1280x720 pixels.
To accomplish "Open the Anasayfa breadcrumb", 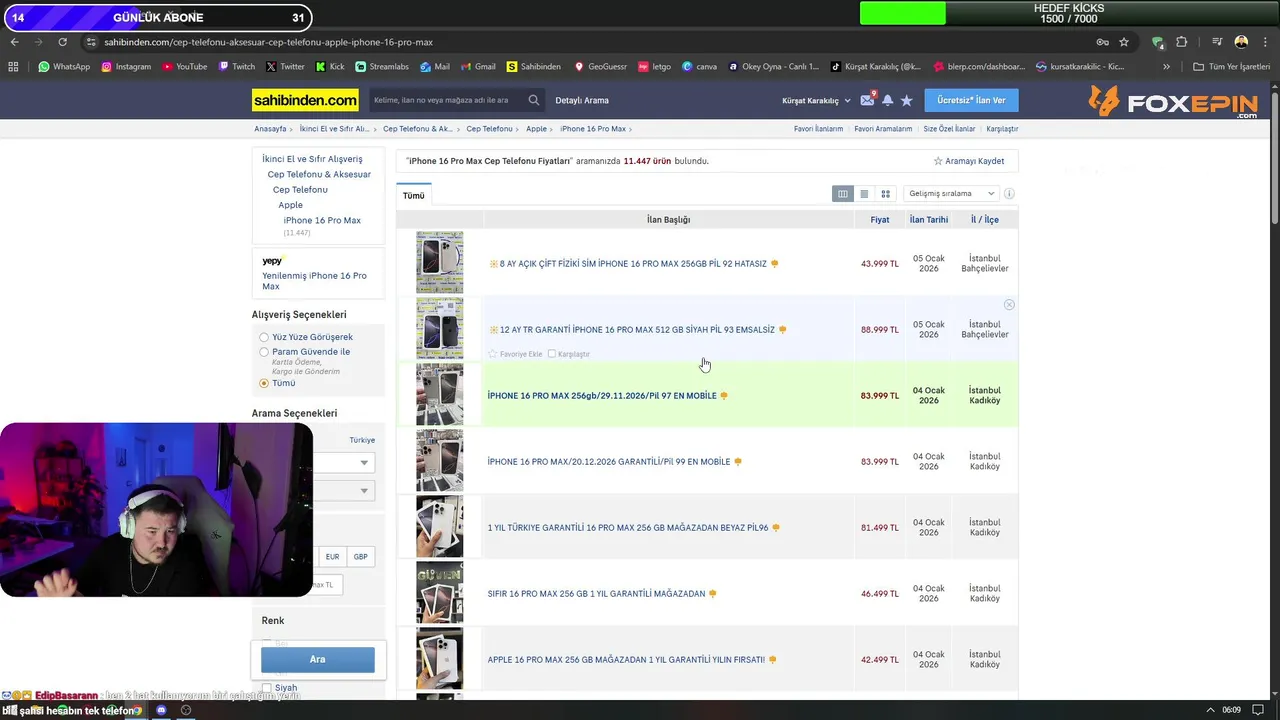I will pyautogui.click(x=270, y=129).
